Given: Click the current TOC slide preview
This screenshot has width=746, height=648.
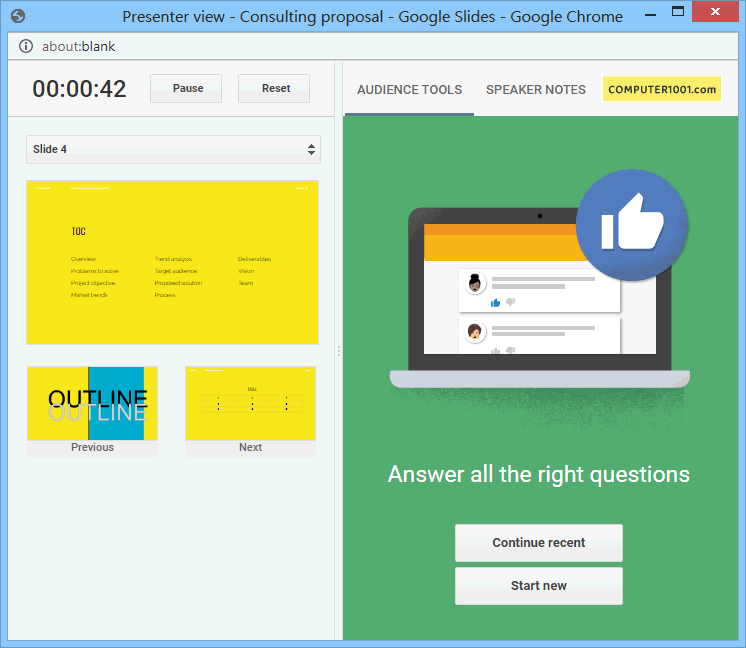Looking at the screenshot, I should 173,262.
